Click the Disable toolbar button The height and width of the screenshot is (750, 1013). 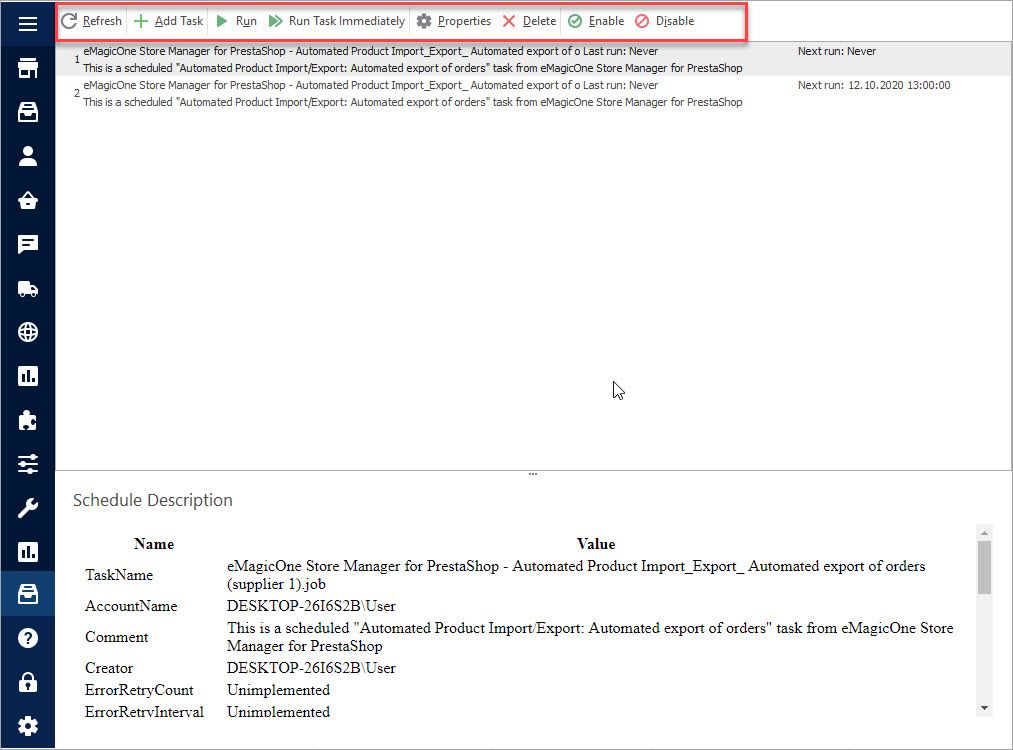pos(665,21)
